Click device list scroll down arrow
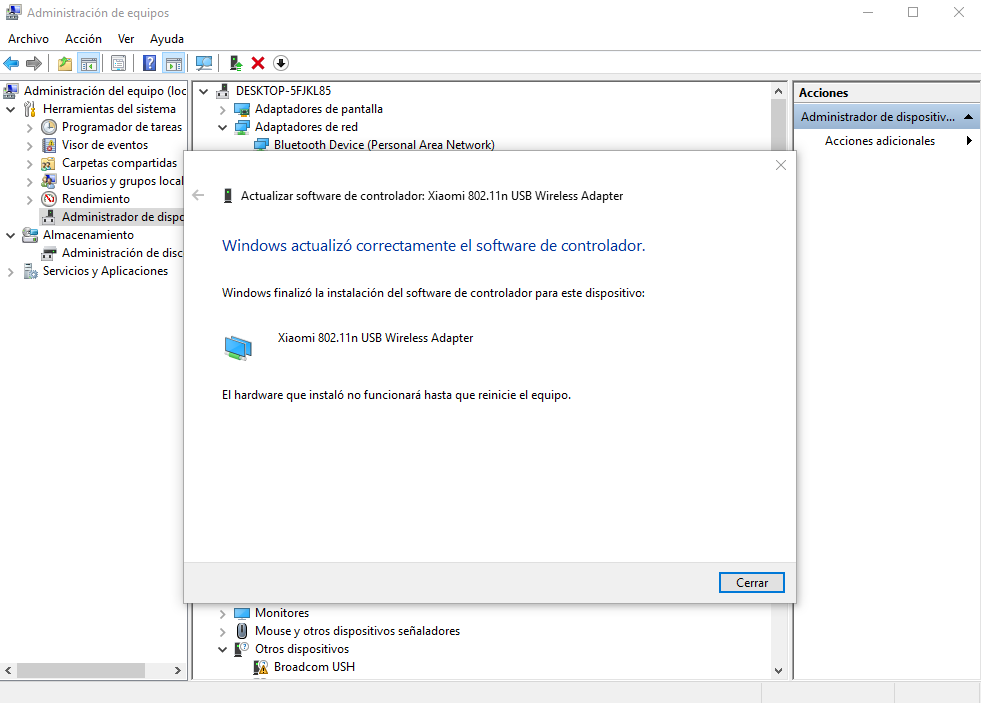 (x=778, y=670)
